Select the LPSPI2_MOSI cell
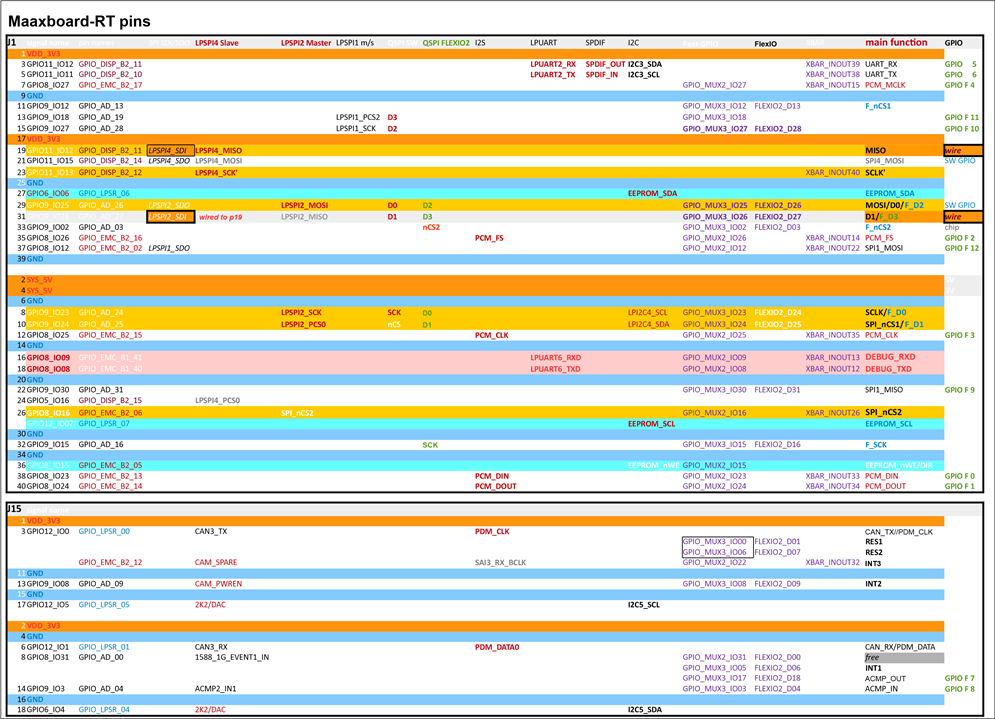 coord(305,206)
